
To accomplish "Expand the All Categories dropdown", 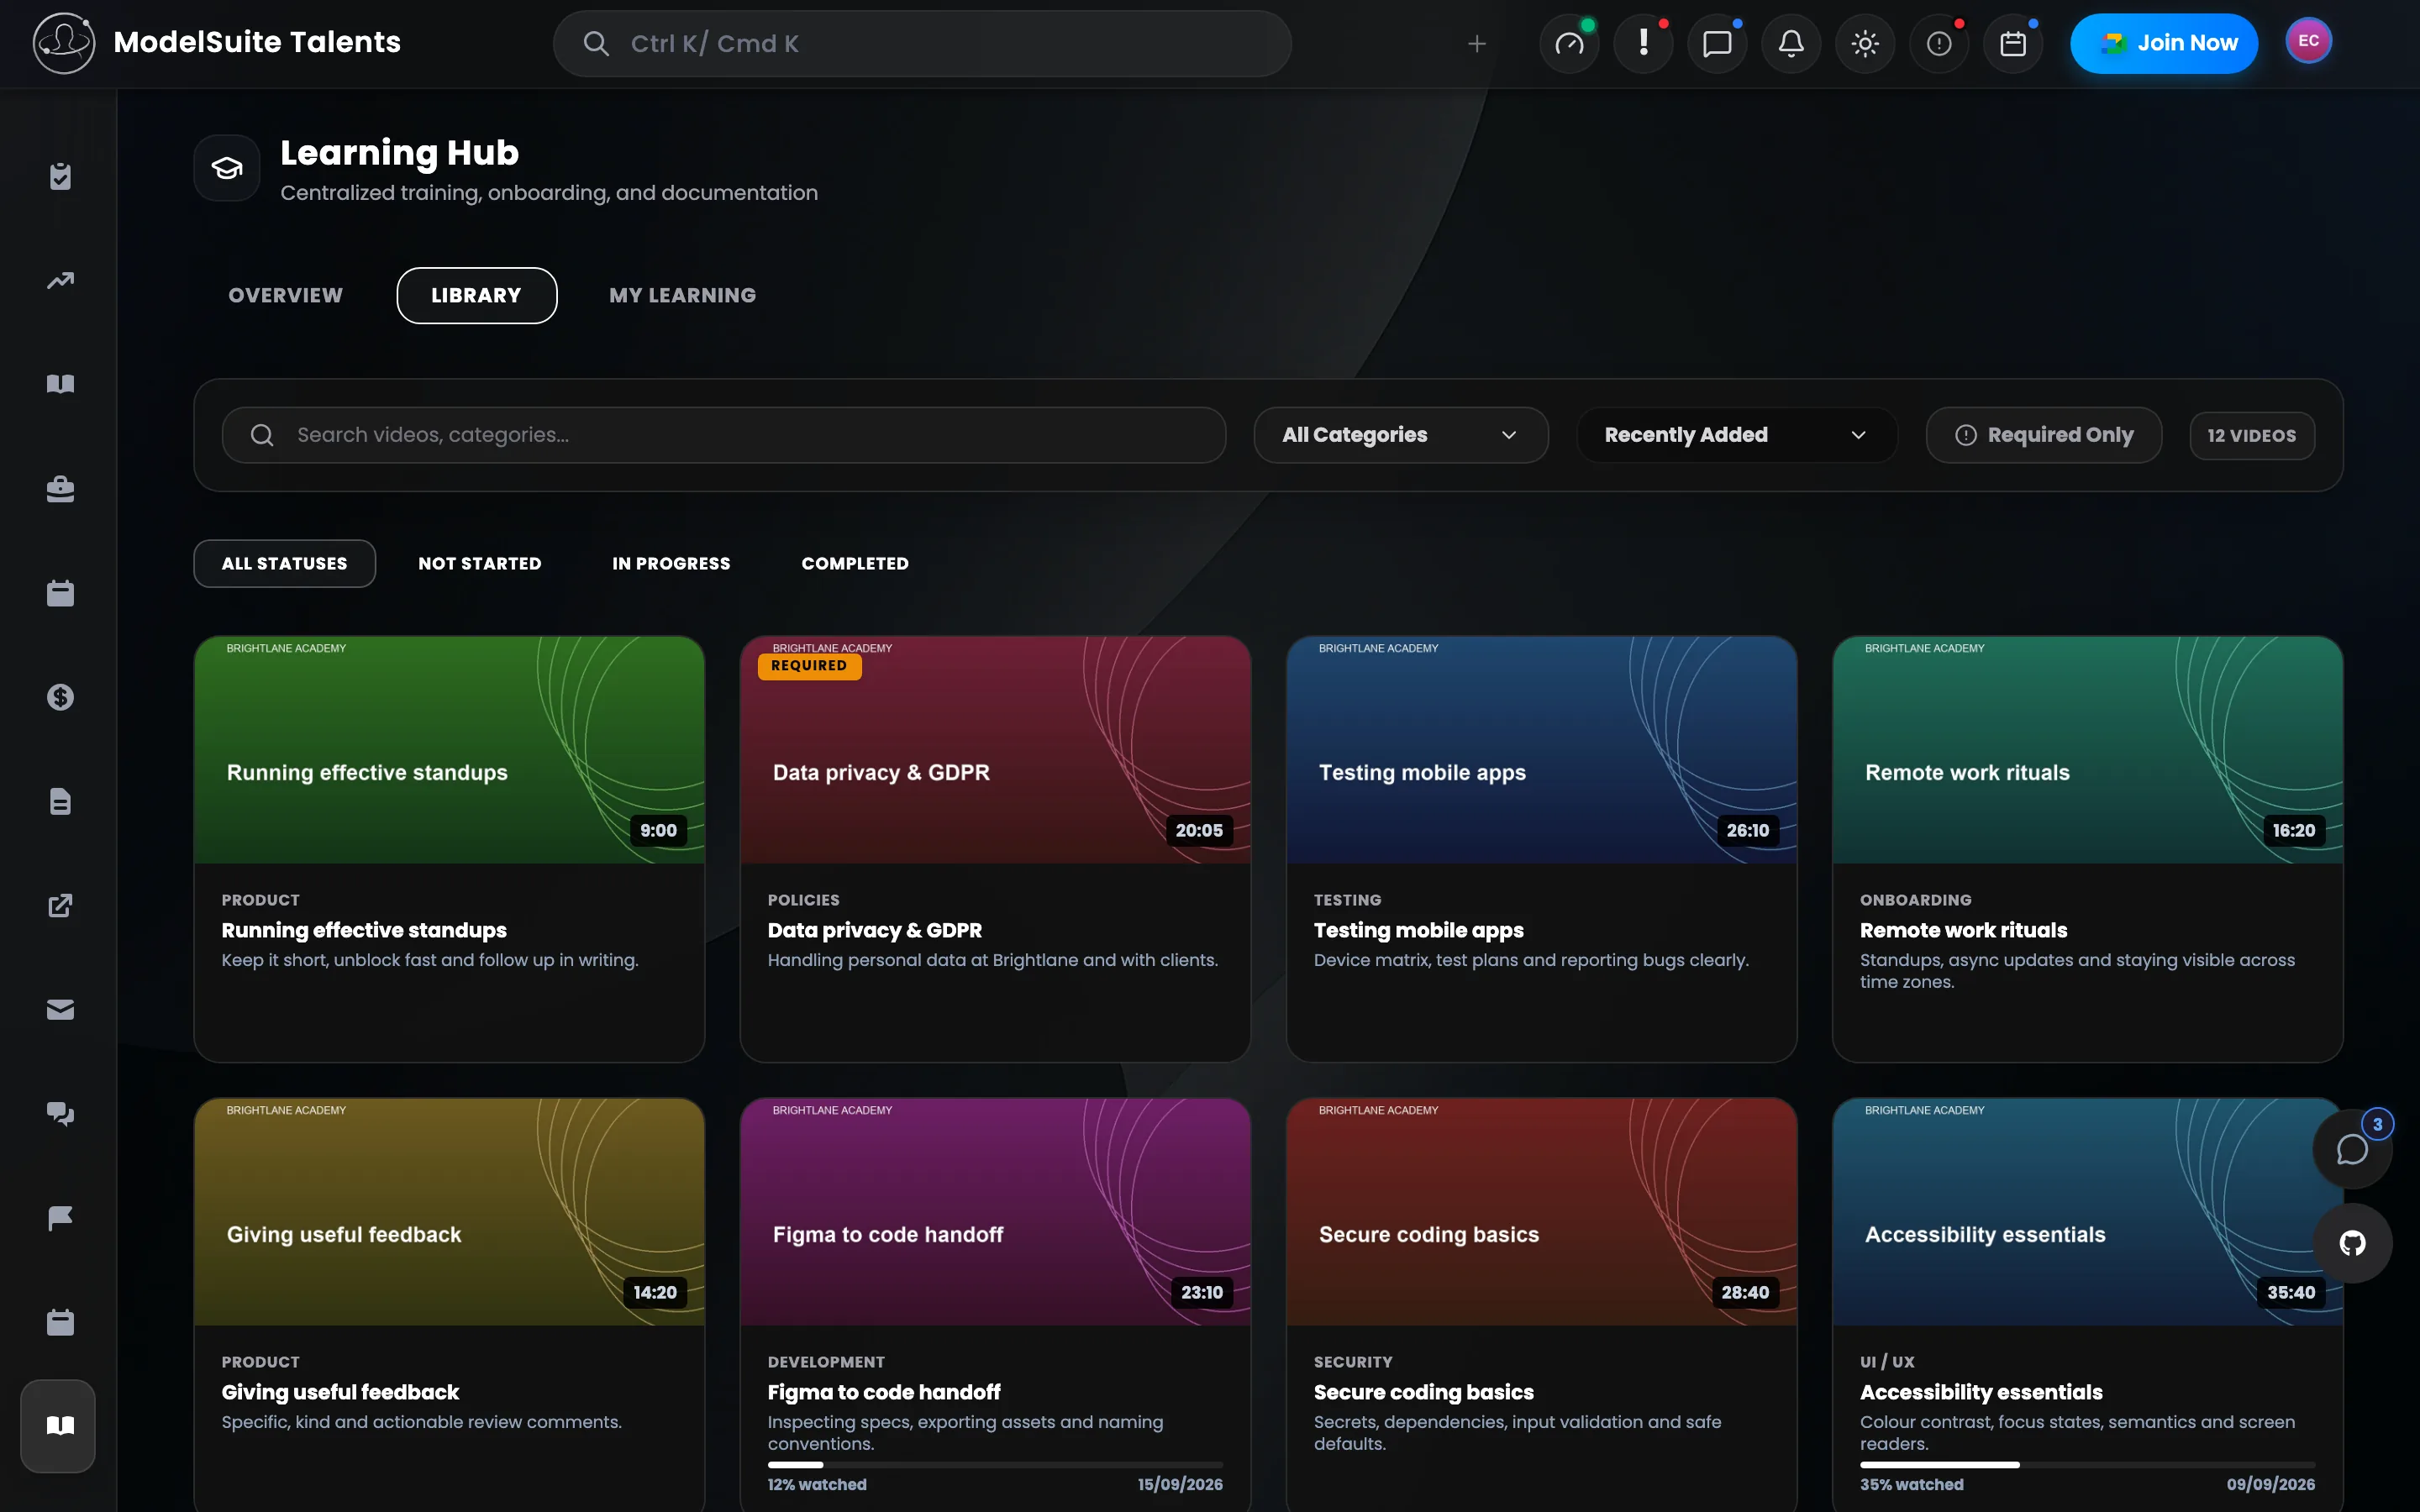I will pyautogui.click(x=1401, y=435).
